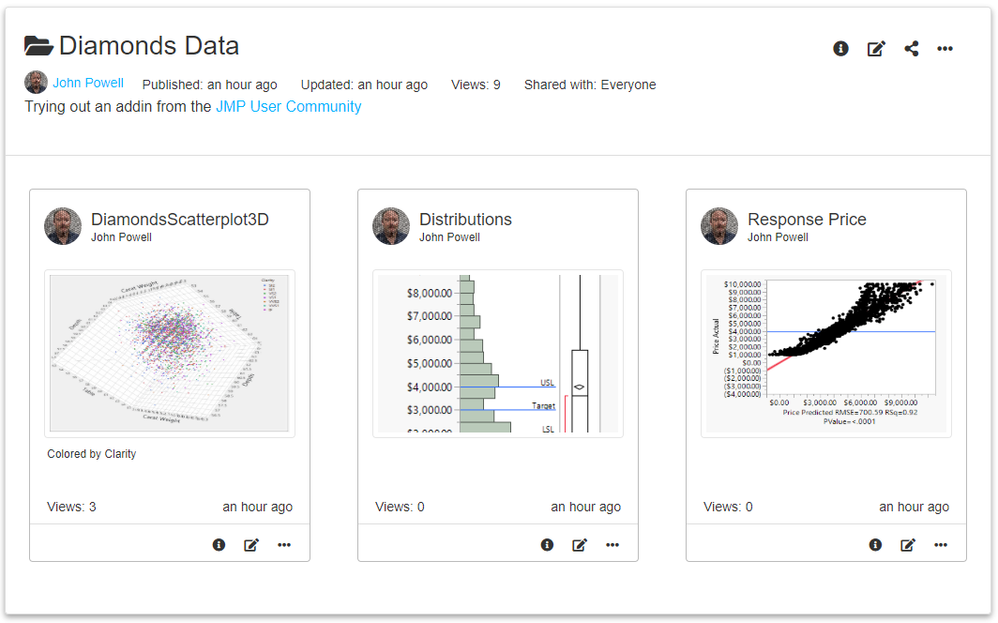Edit the DiamondsScatterplot3D report
The height and width of the screenshot is (623, 998).
pyautogui.click(x=251, y=545)
